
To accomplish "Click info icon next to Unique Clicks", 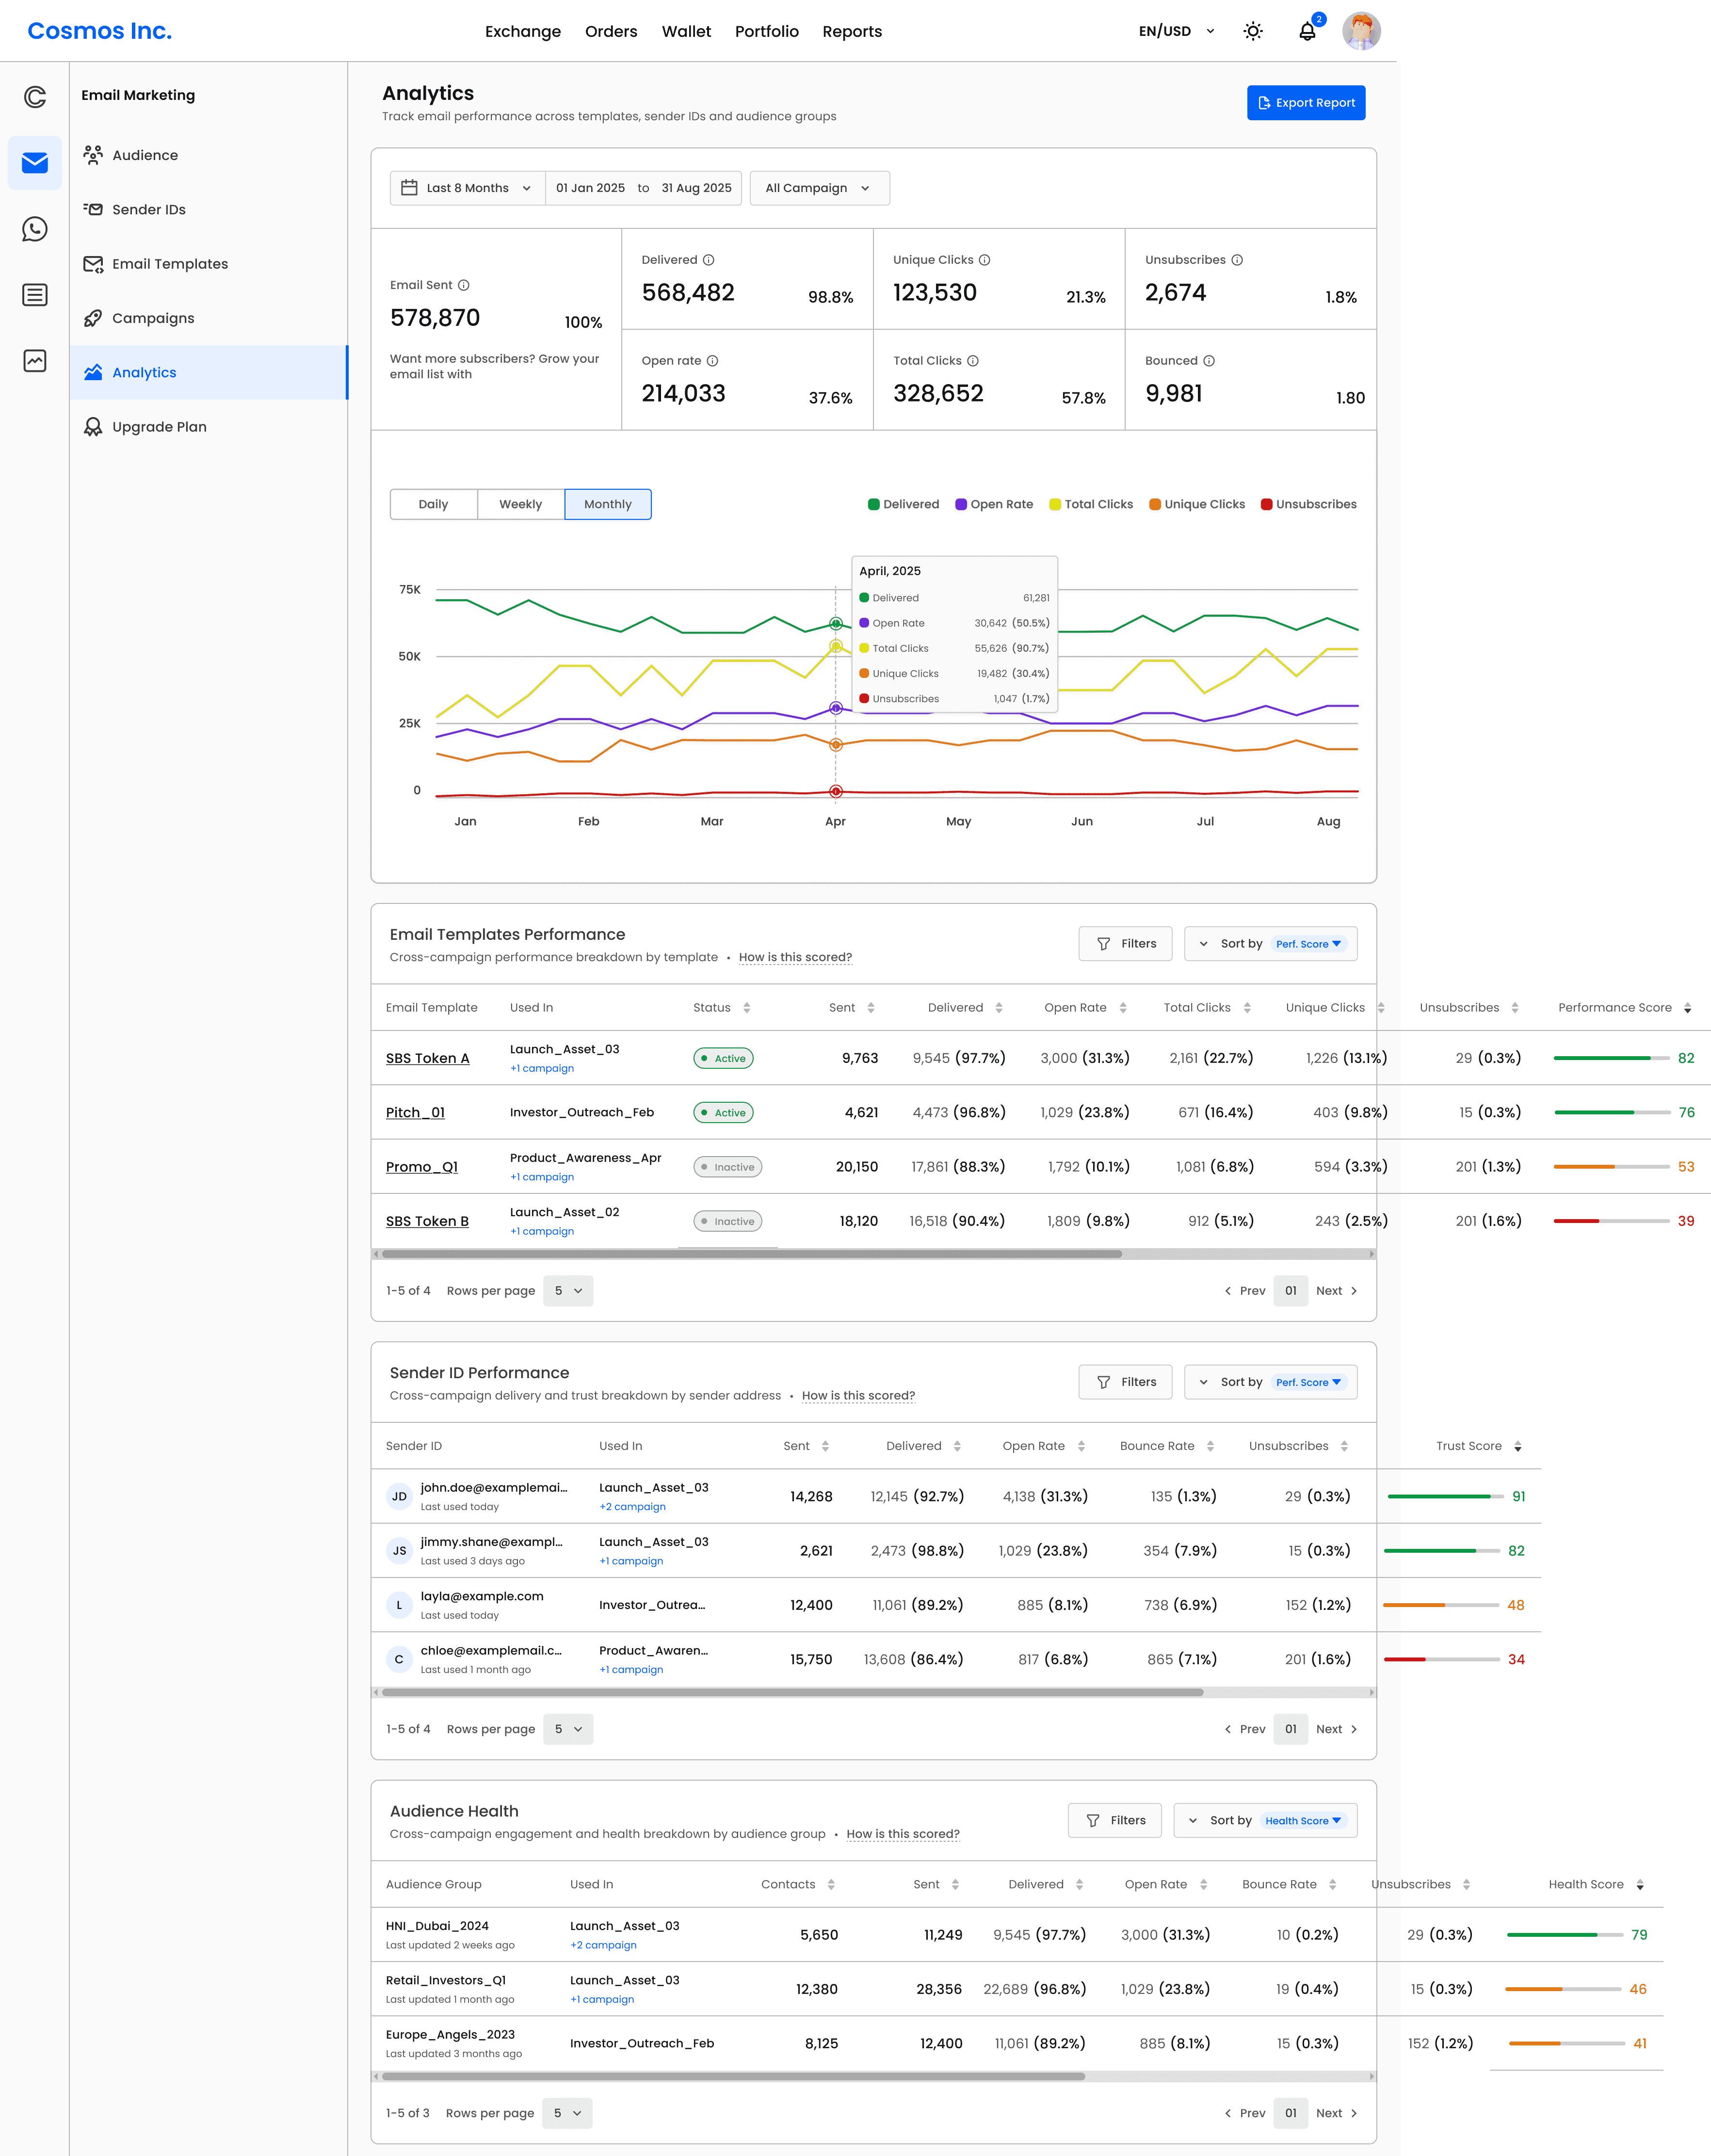I will tap(985, 260).
